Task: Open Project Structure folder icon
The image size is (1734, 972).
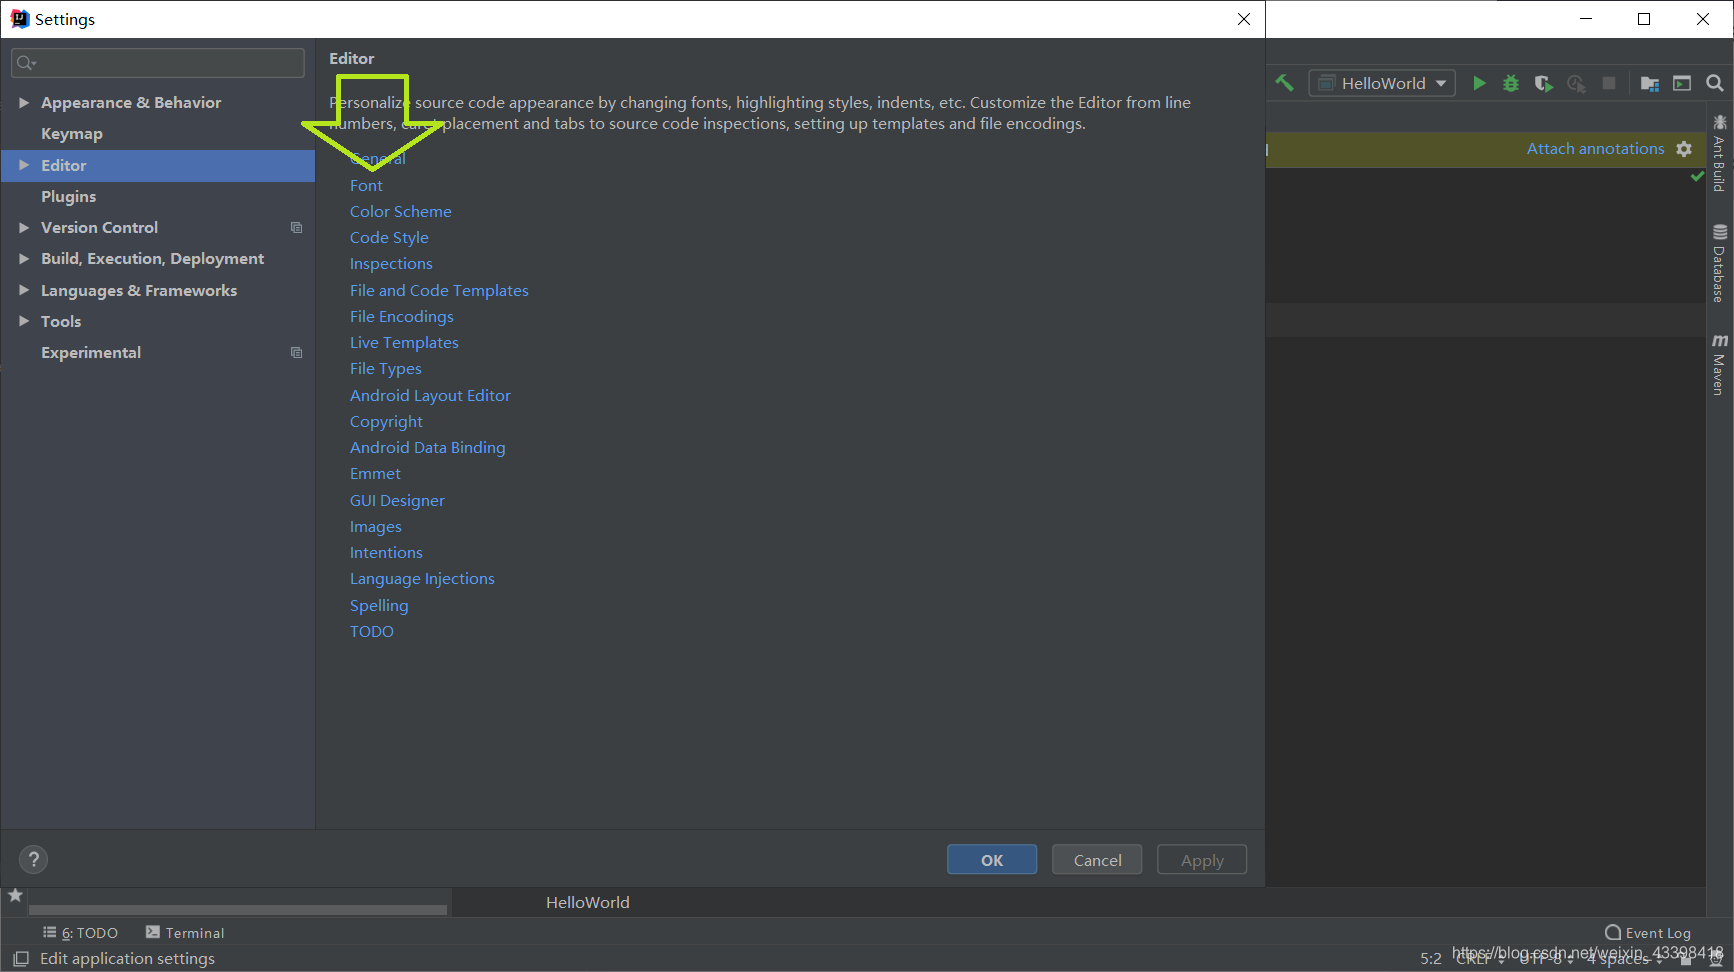Action: point(1650,83)
